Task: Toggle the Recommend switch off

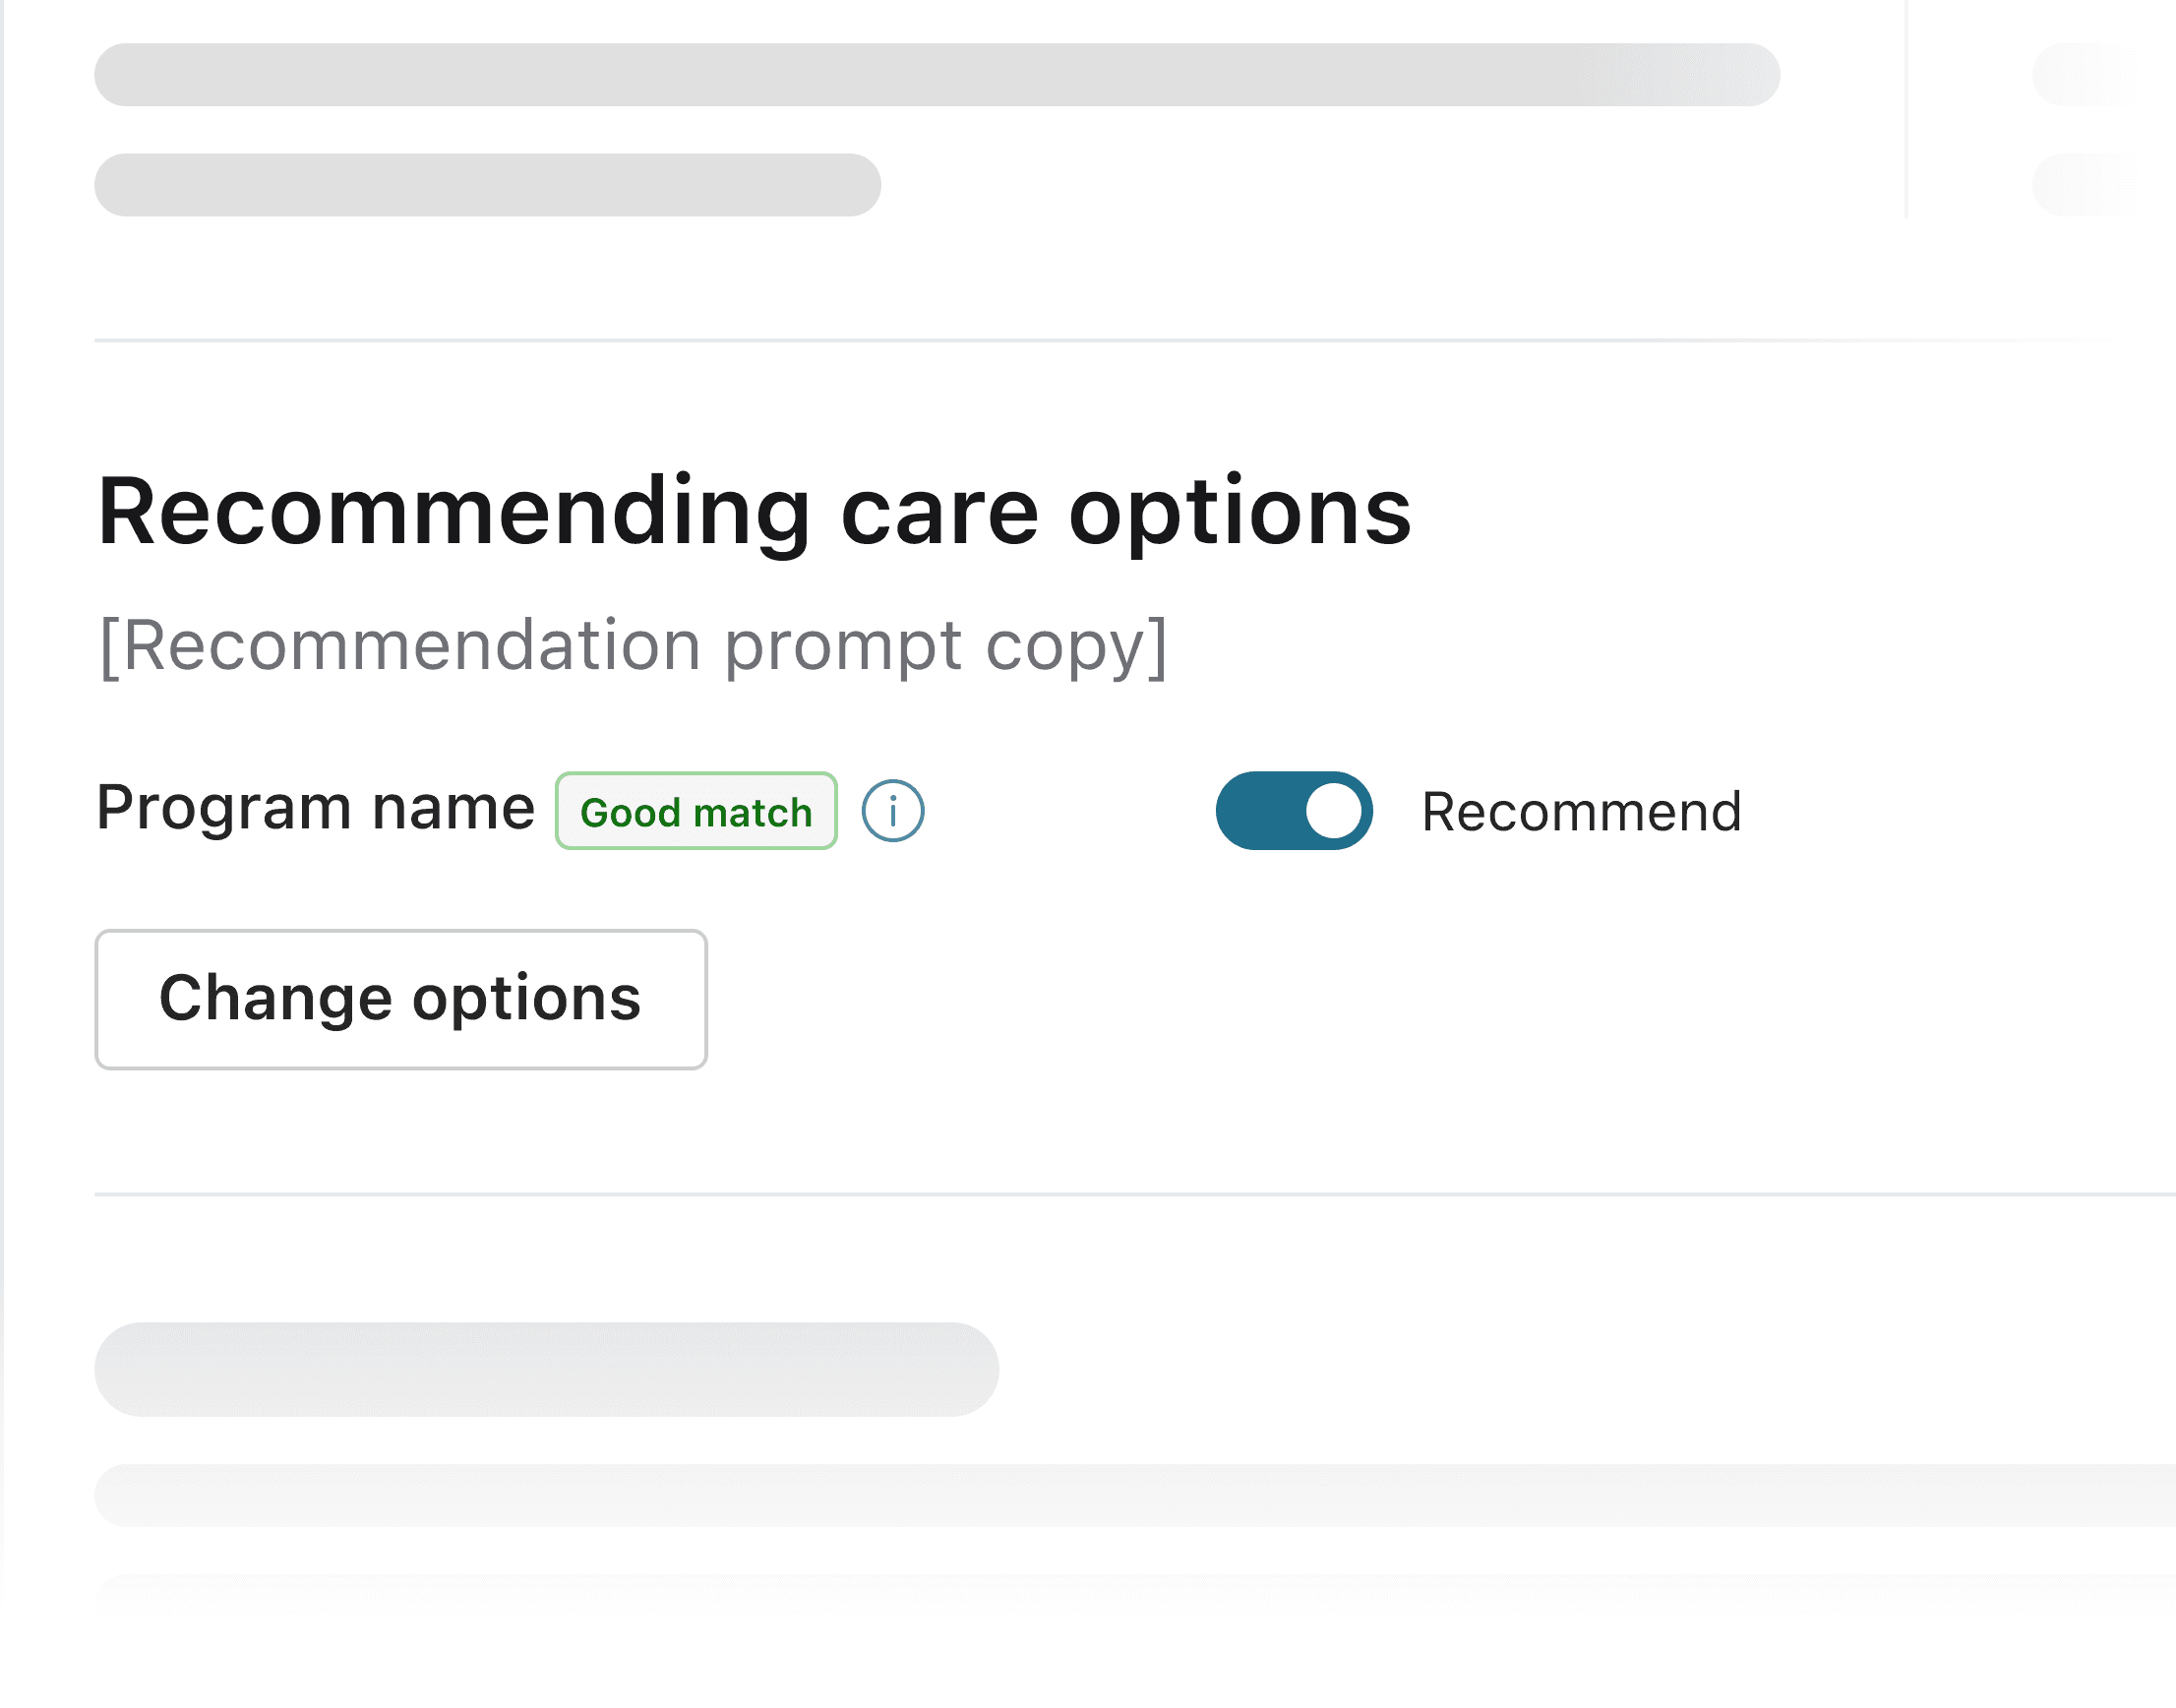Action: (x=1293, y=811)
